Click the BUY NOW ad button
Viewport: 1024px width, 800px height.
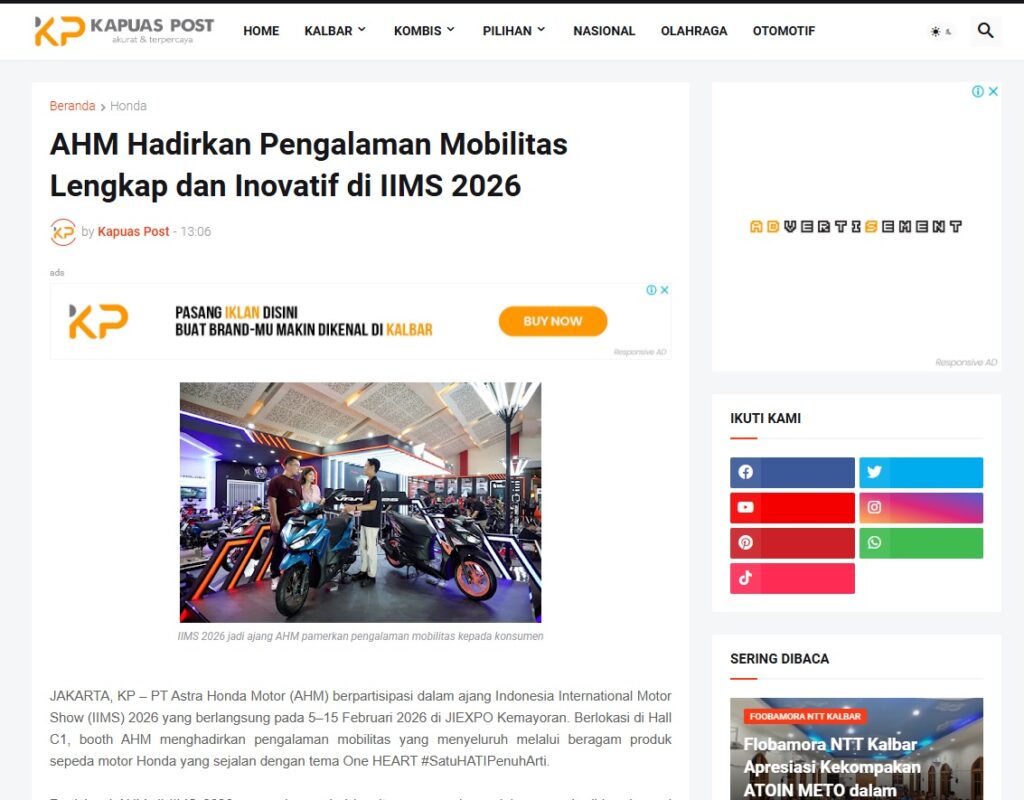click(x=552, y=321)
